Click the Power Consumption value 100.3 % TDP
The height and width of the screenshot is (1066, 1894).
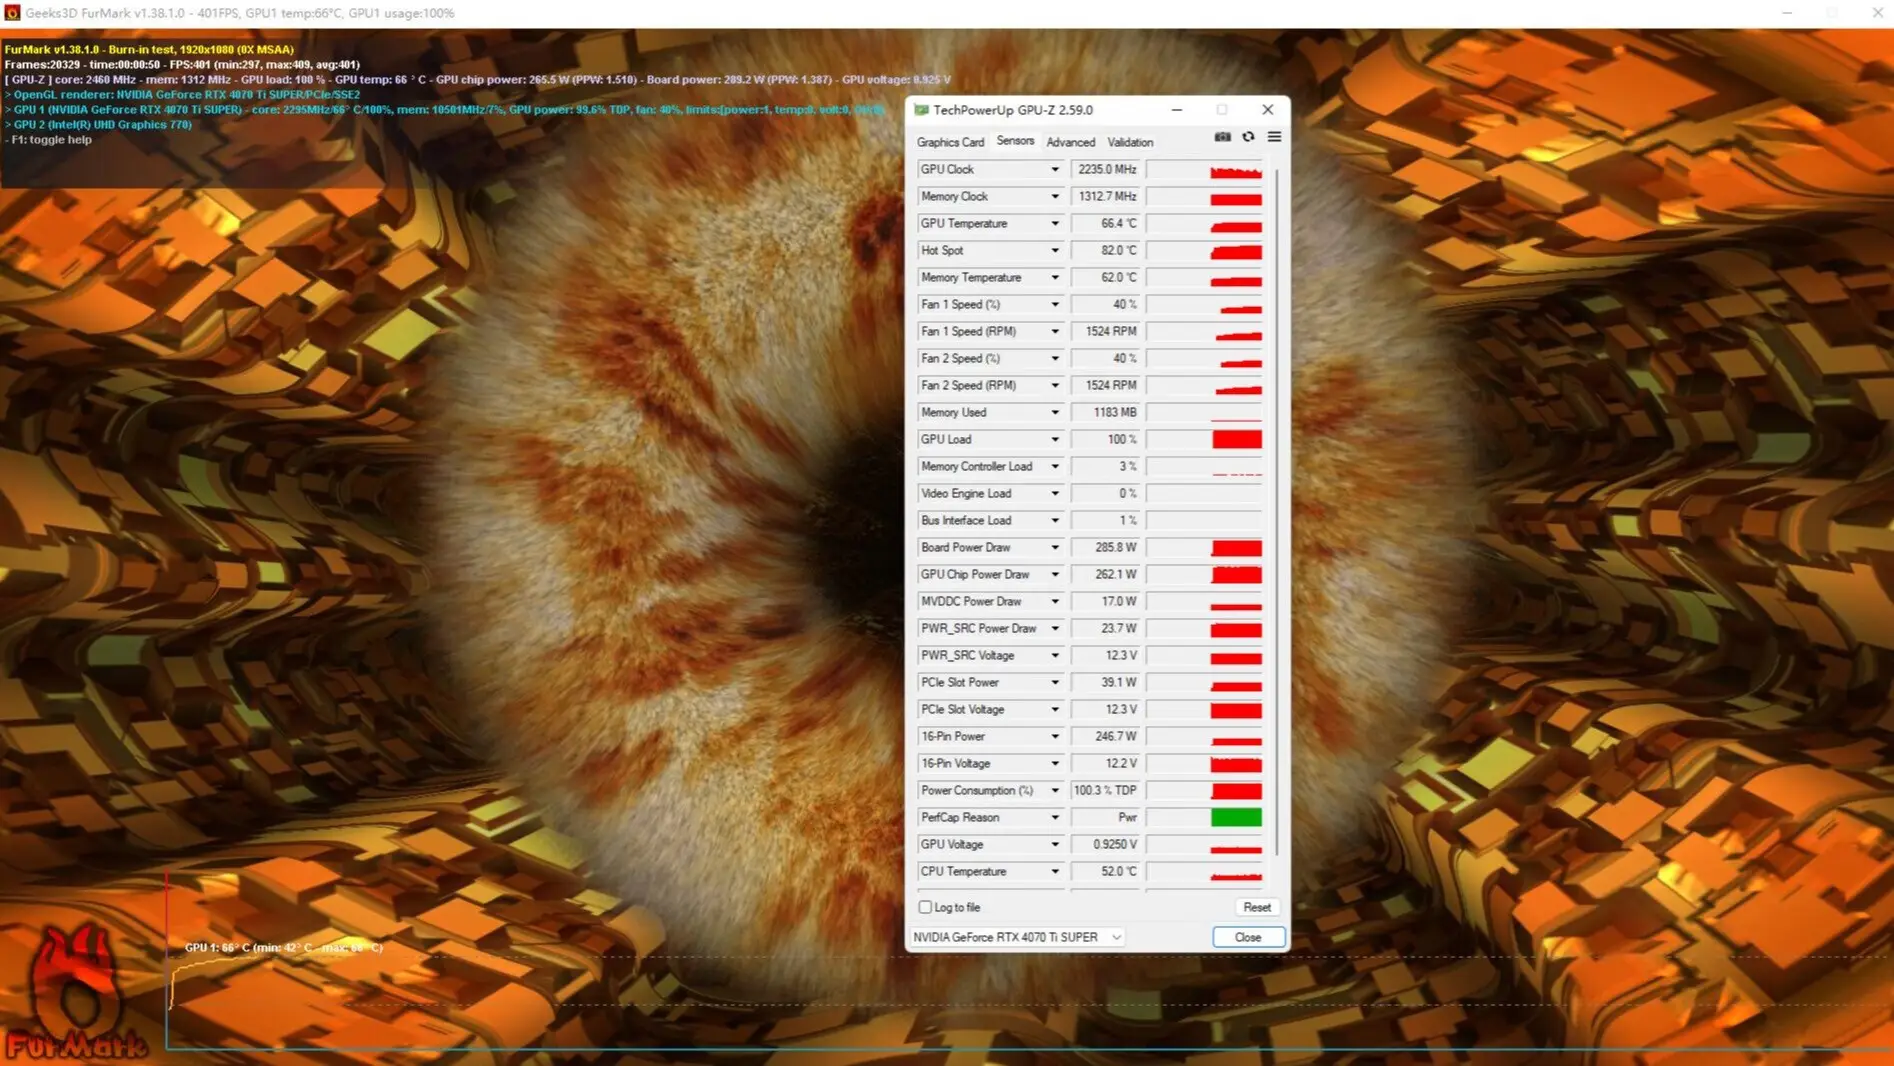click(x=1105, y=791)
